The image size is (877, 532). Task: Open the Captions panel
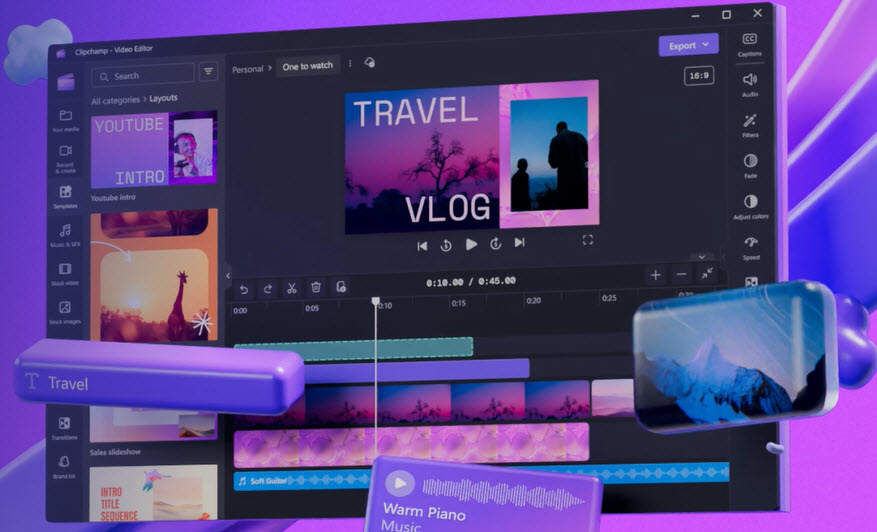pyautogui.click(x=749, y=44)
